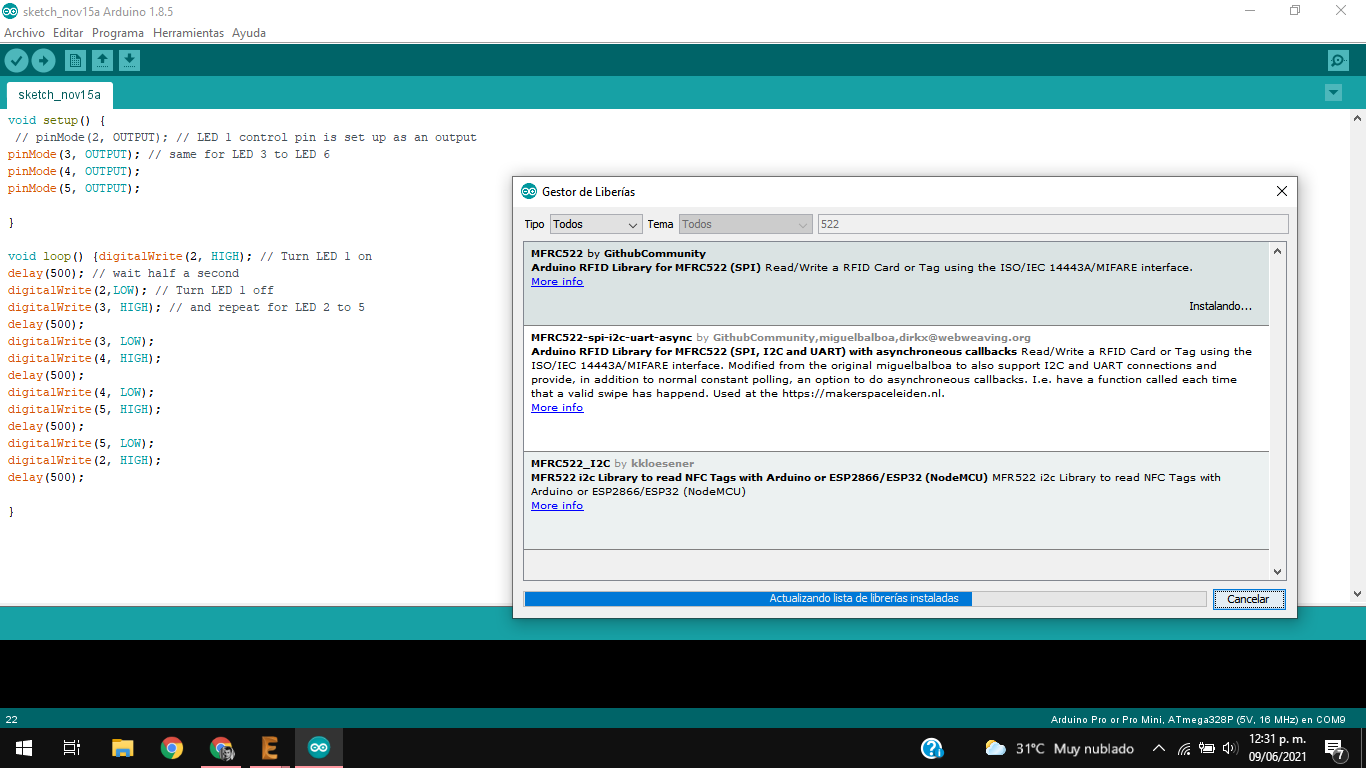1366x768 pixels.
Task: Click the line delay(500); // wait half a second
Action: point(123,273)
